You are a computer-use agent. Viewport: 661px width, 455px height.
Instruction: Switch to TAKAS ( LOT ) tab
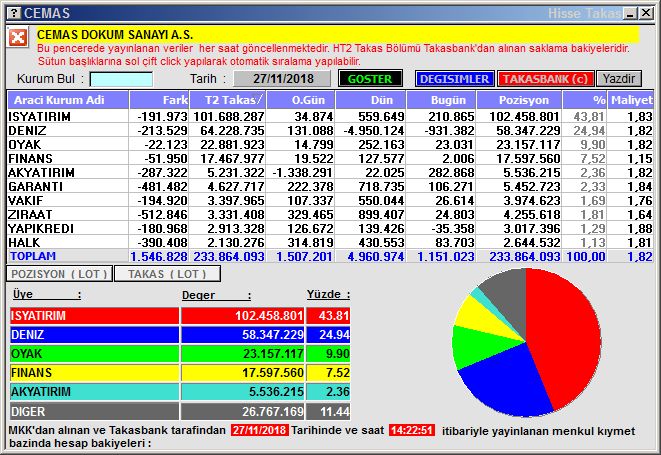167,274
